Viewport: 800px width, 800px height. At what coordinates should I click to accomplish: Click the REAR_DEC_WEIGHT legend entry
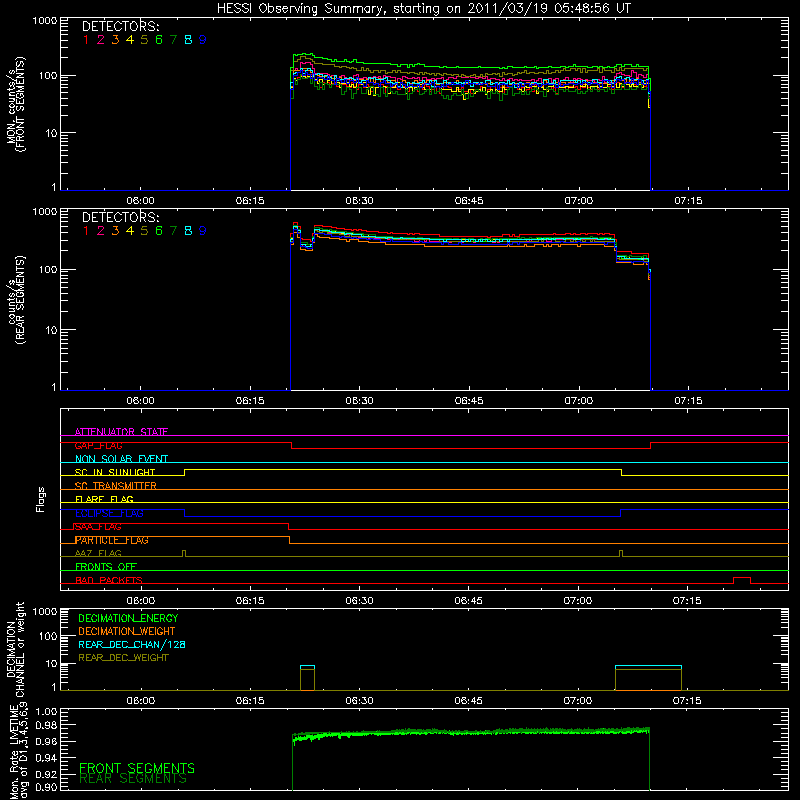pyautogui.click(x=123, y=658)
